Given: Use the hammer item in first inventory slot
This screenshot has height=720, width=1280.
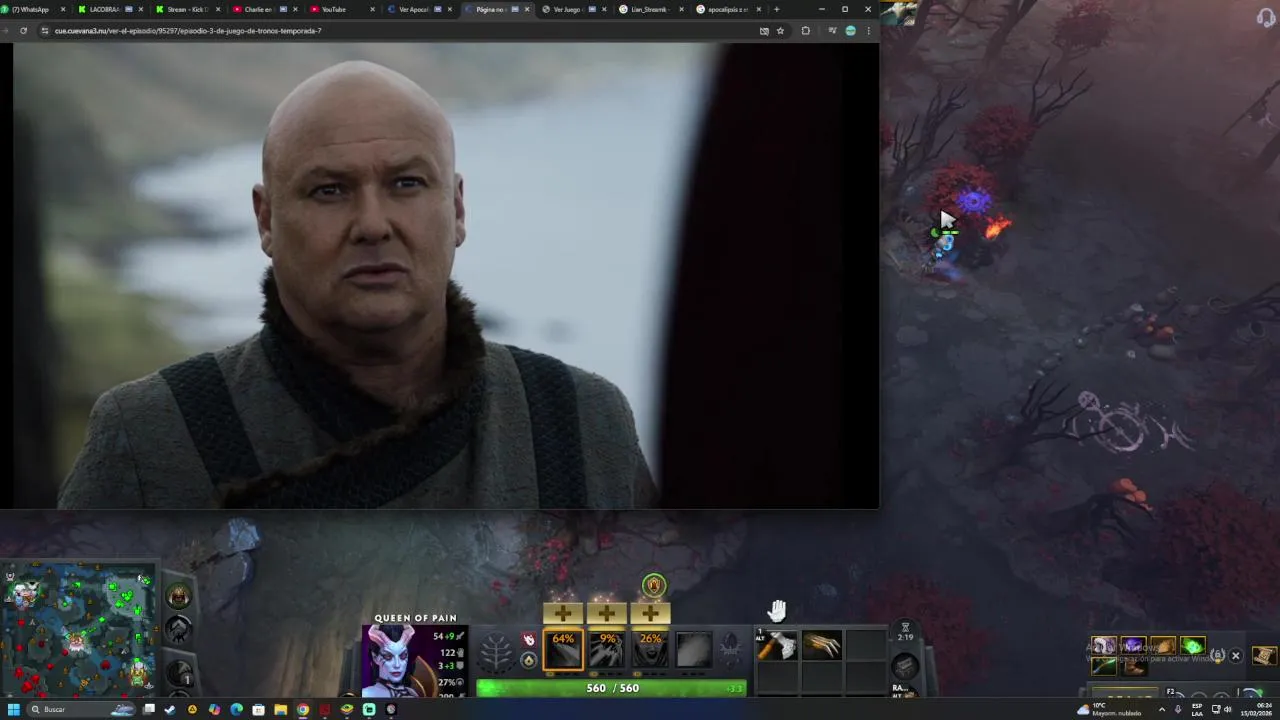Looking at the screenshot, I should 777,646.
